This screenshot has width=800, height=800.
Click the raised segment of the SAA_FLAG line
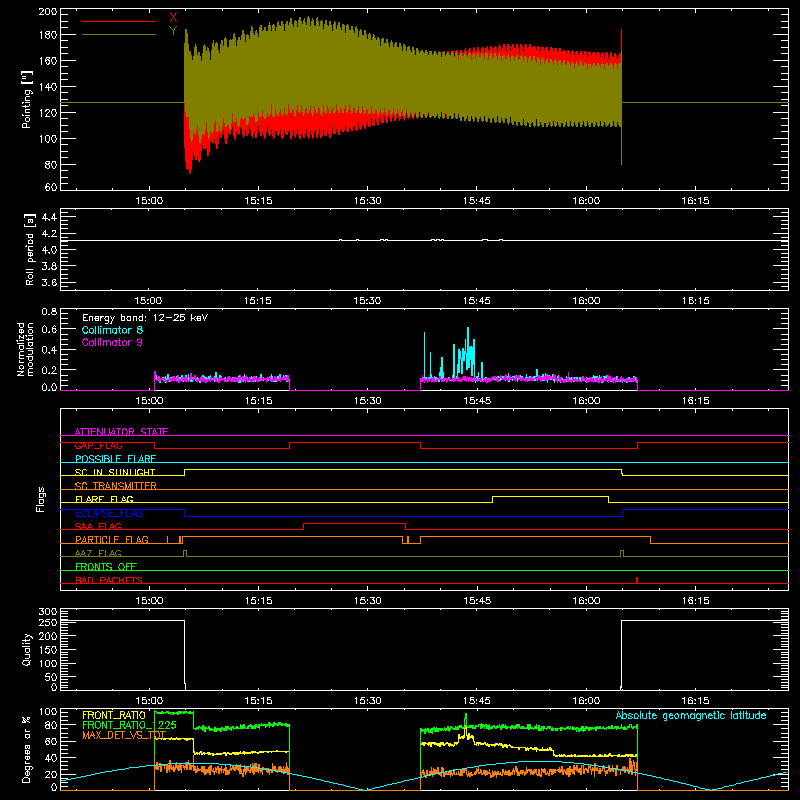pyautogui.click(x=355, y=523)
